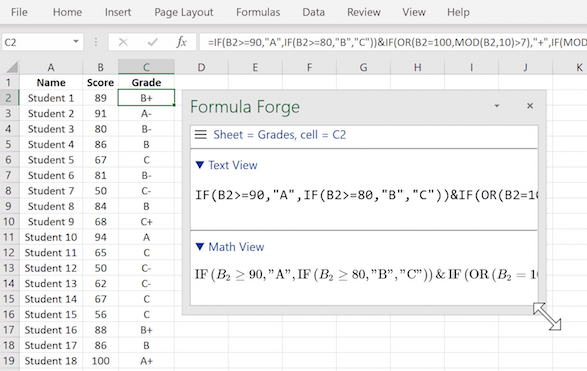The image size is (587, 371).
Task: Select Student 16's B+ grade
Action: 146,330
